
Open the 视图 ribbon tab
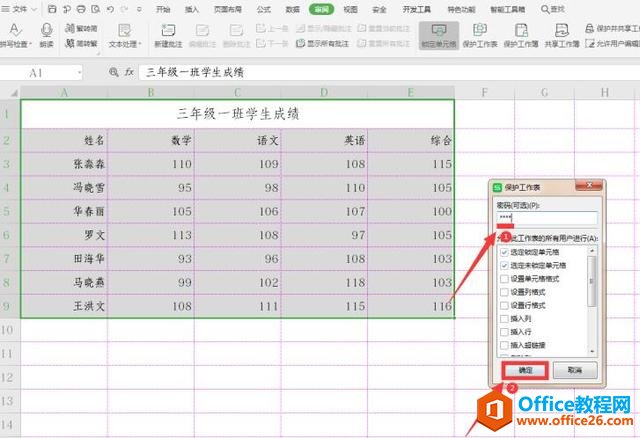coord(350,9)
